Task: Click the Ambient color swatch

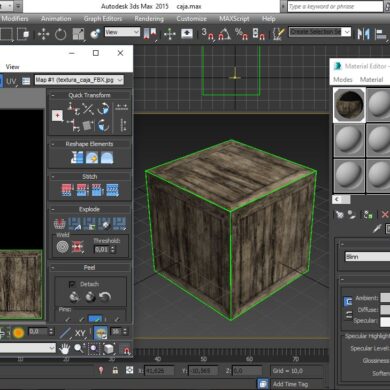Action: tap(385, 298)
